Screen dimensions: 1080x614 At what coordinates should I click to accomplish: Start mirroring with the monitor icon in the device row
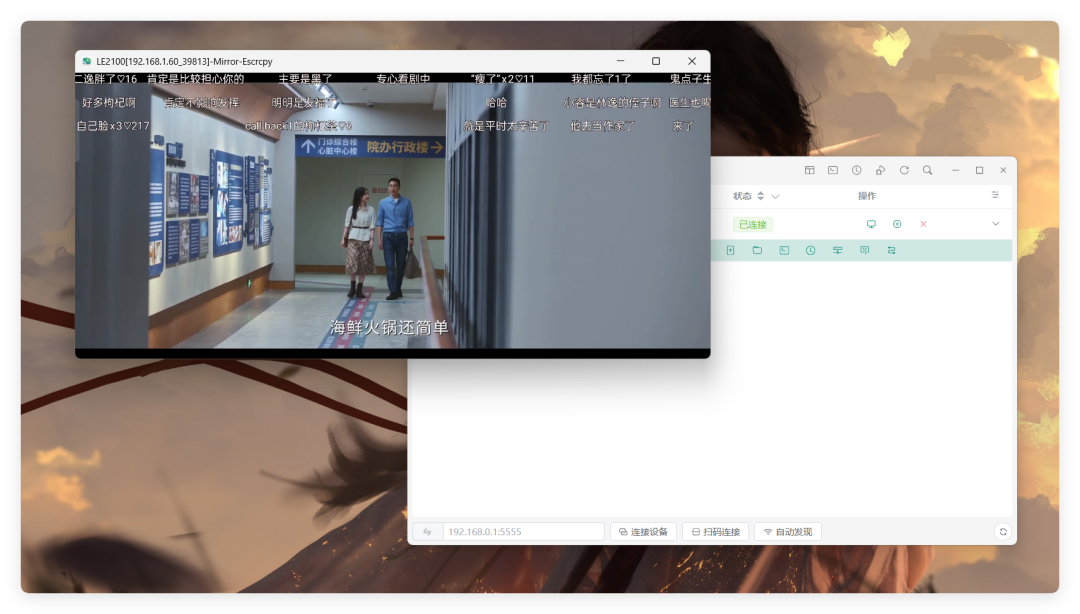tap(871, 224)
